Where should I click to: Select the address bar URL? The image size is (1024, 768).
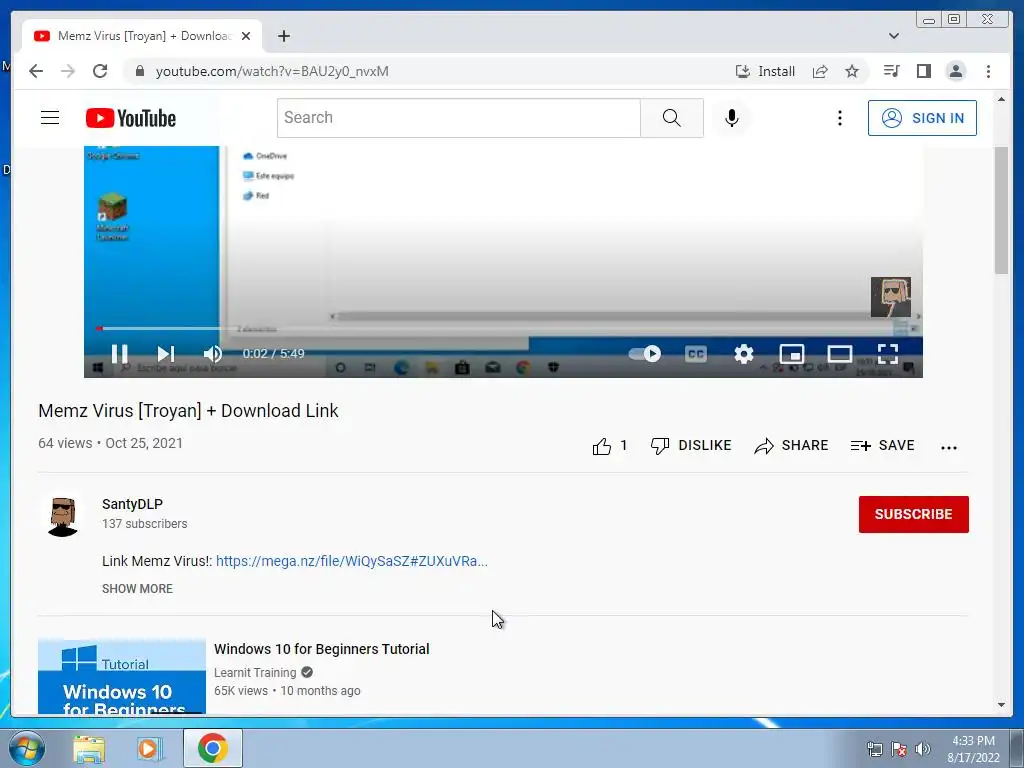(x=272, y=71)
